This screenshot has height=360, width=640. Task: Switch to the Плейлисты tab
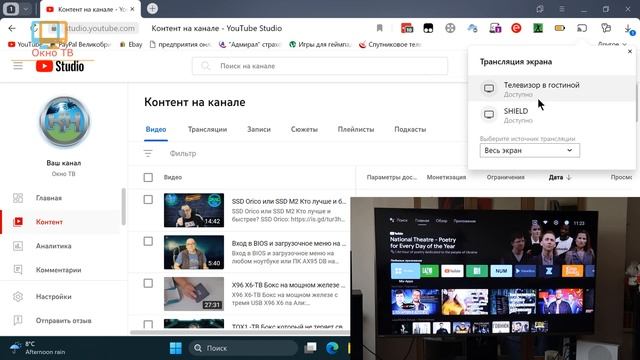point(356,129)
